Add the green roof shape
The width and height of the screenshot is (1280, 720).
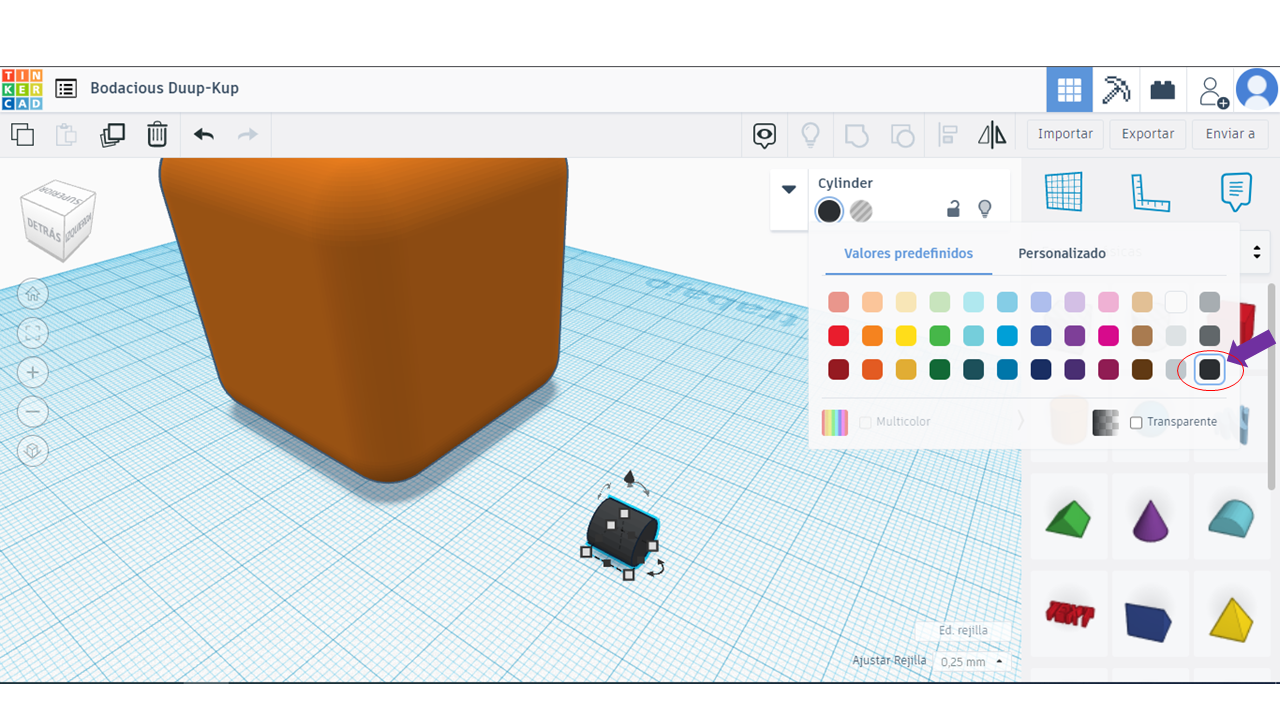point(1069,519)
